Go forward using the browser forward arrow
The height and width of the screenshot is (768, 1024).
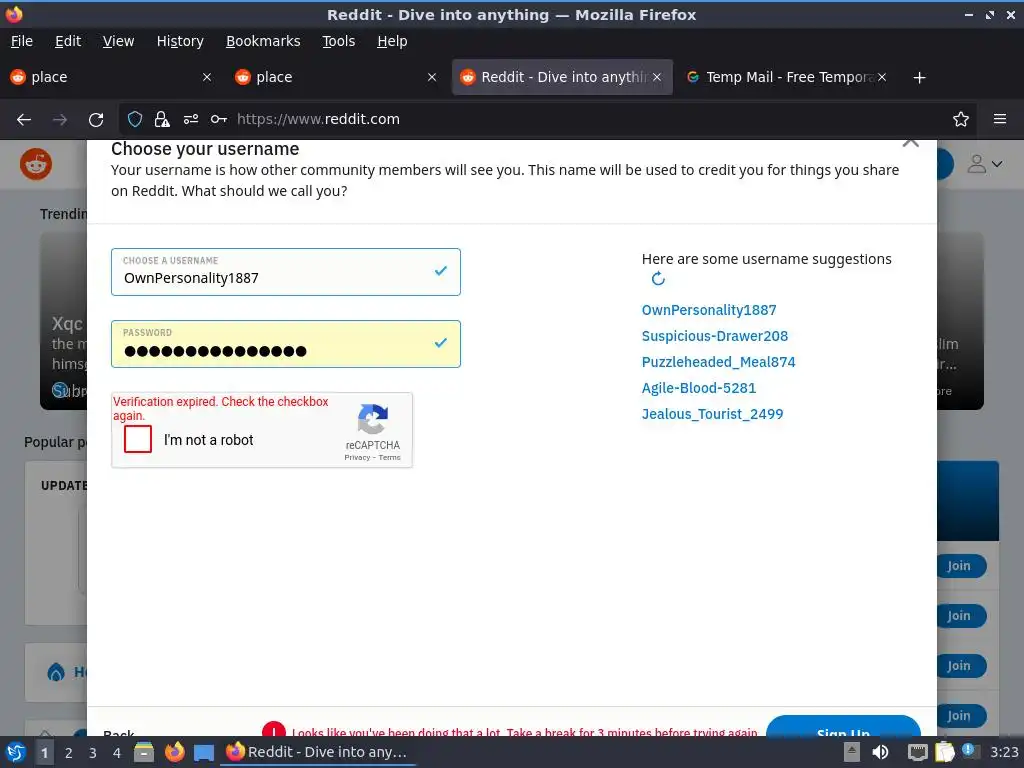60,120
